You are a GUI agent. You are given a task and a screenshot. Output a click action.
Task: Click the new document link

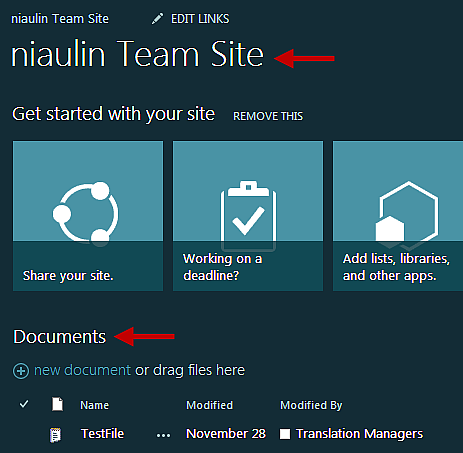[x=82, y=370]
